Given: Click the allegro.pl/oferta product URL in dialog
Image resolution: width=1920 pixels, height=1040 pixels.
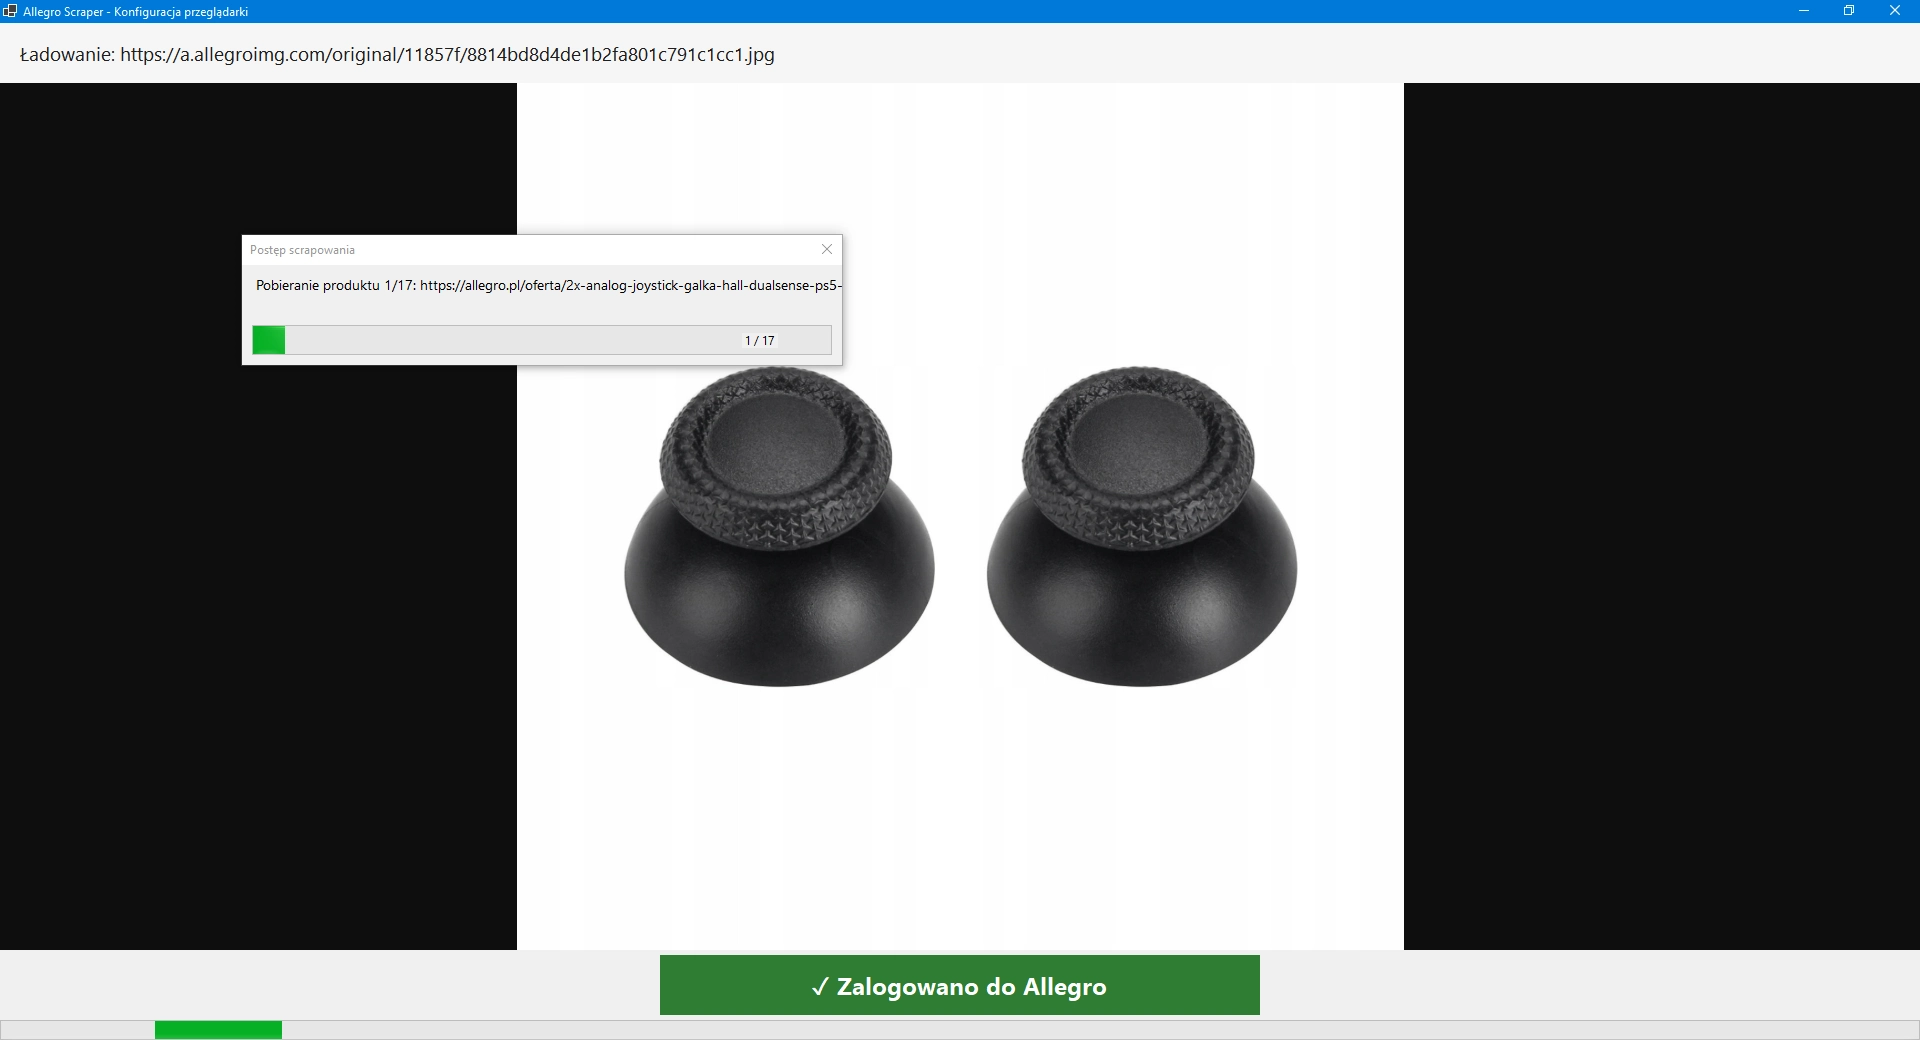Looking at the screenshot, I should 630,286.
